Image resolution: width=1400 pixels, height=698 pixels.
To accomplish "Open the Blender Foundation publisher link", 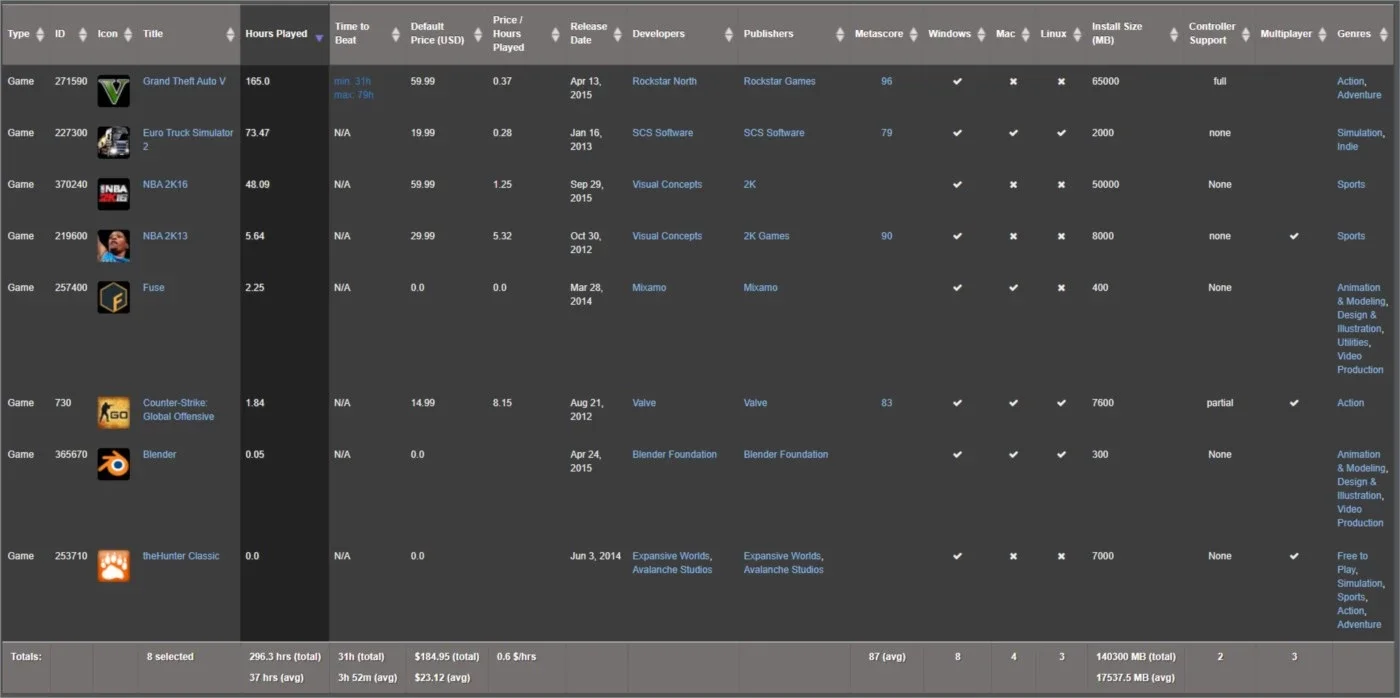I will 786,455.
